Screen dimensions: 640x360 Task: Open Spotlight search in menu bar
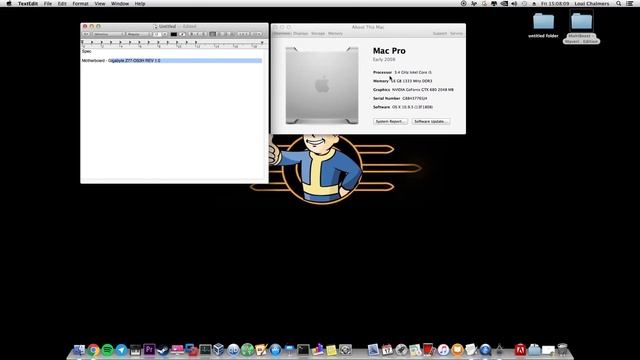pyautogui.click(x=618, y=3)
